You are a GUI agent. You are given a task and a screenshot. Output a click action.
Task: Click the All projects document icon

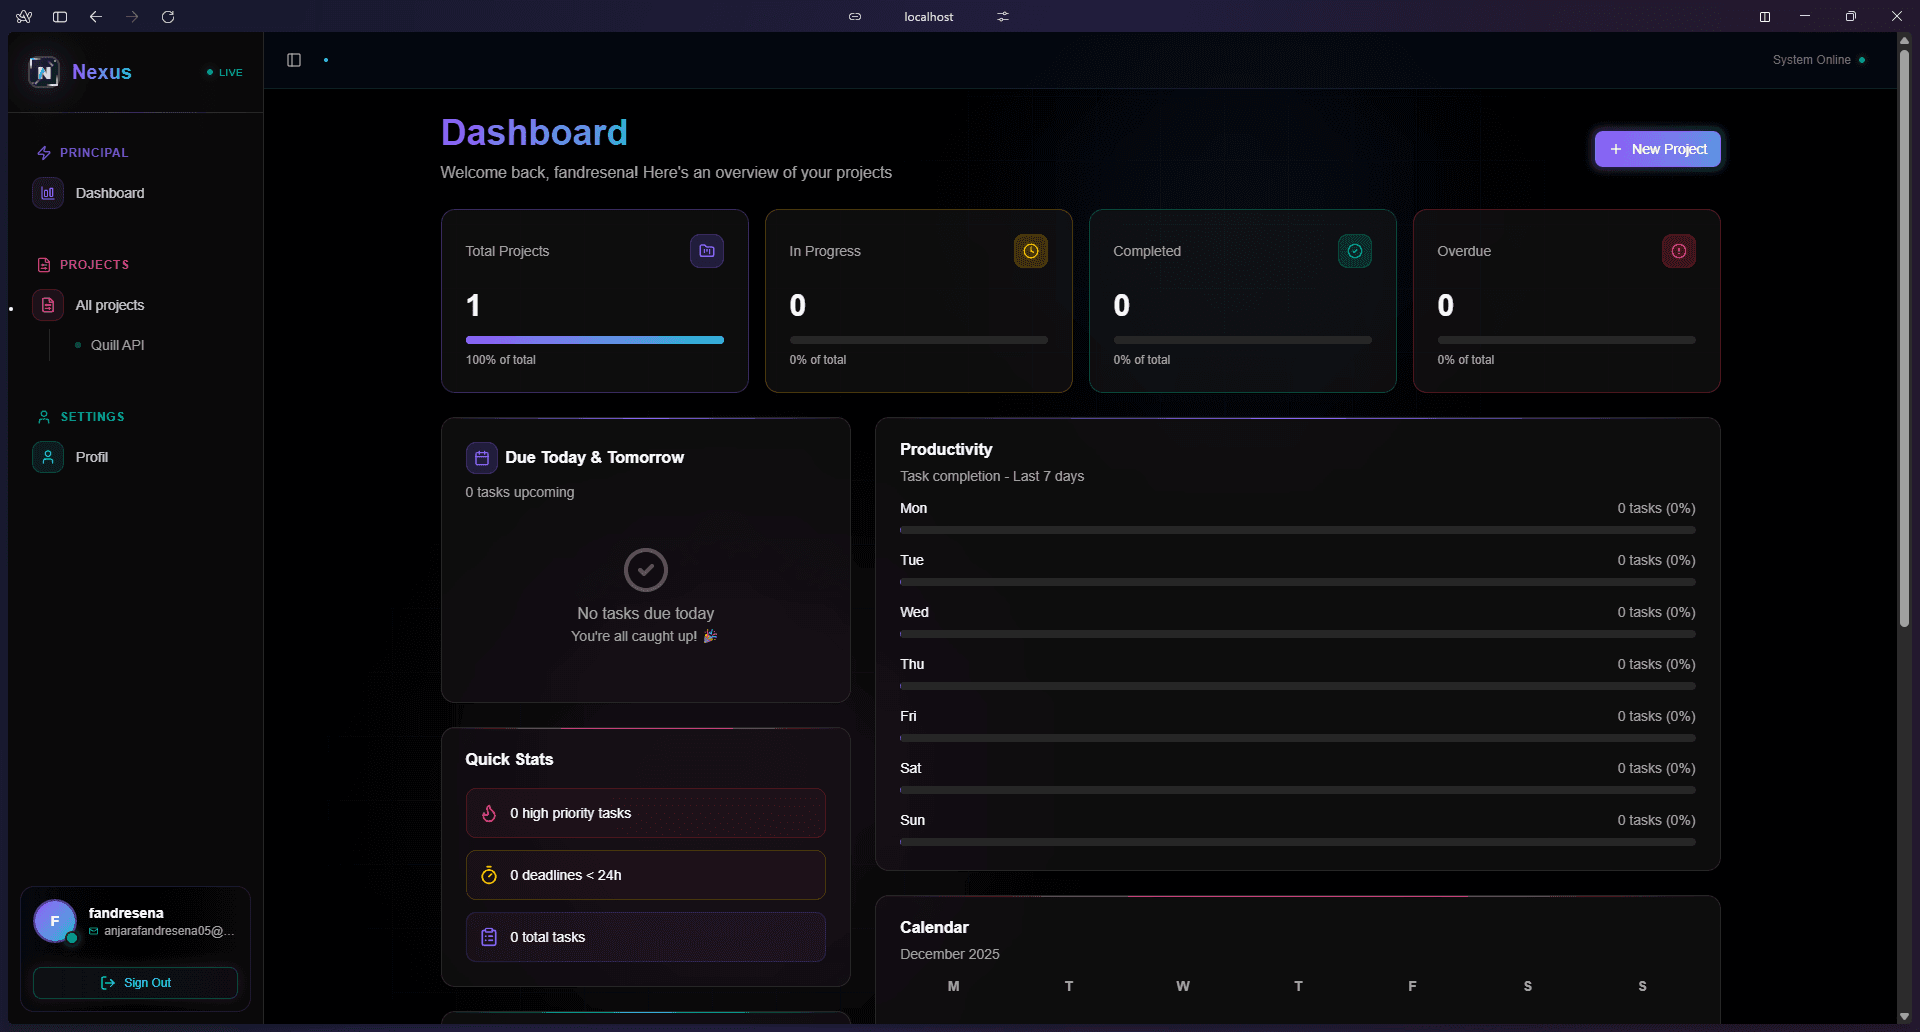coord(48,305)
